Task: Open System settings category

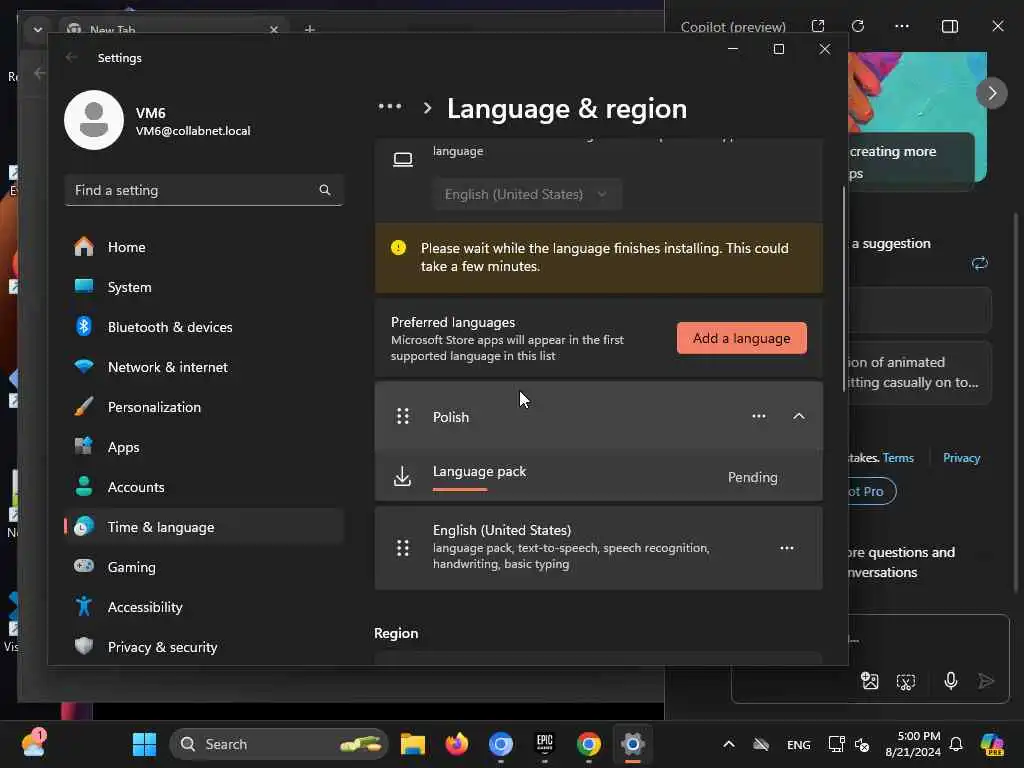Action: tap(204, 287)
